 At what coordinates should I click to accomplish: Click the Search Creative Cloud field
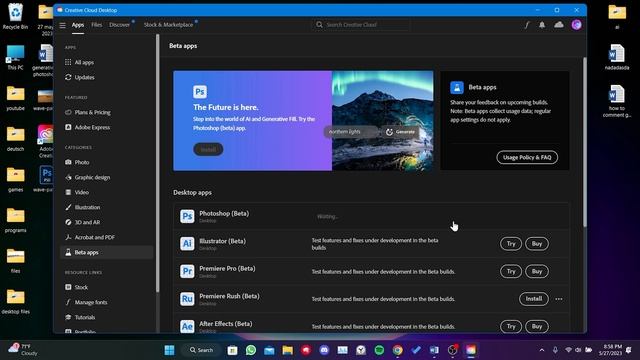tap(361, 25)
